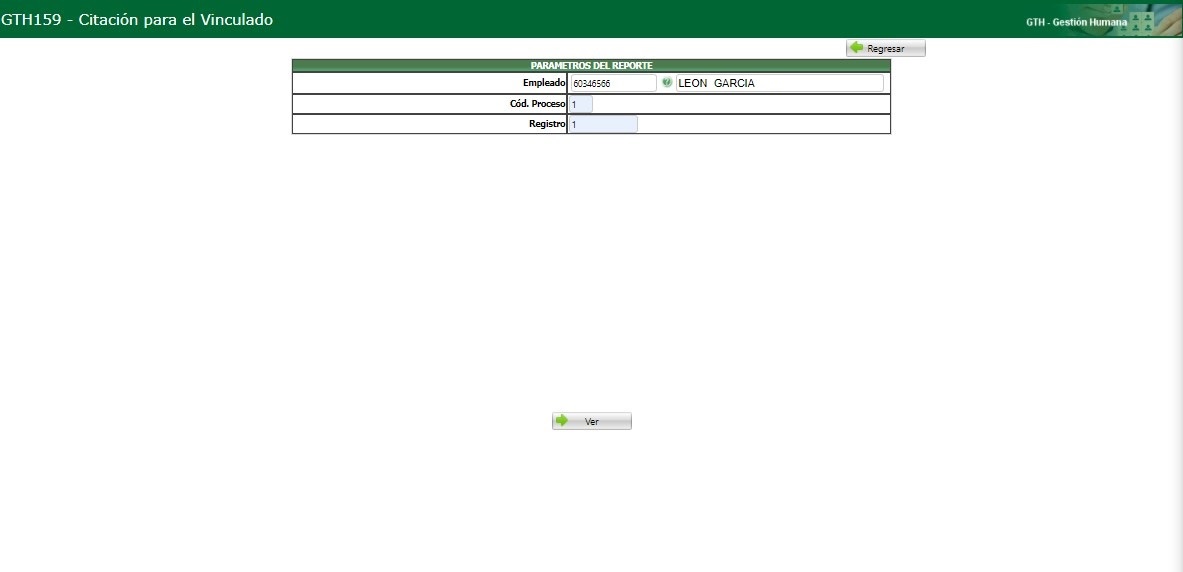
Task: Click the Regresar button
Action: (886, 48)
